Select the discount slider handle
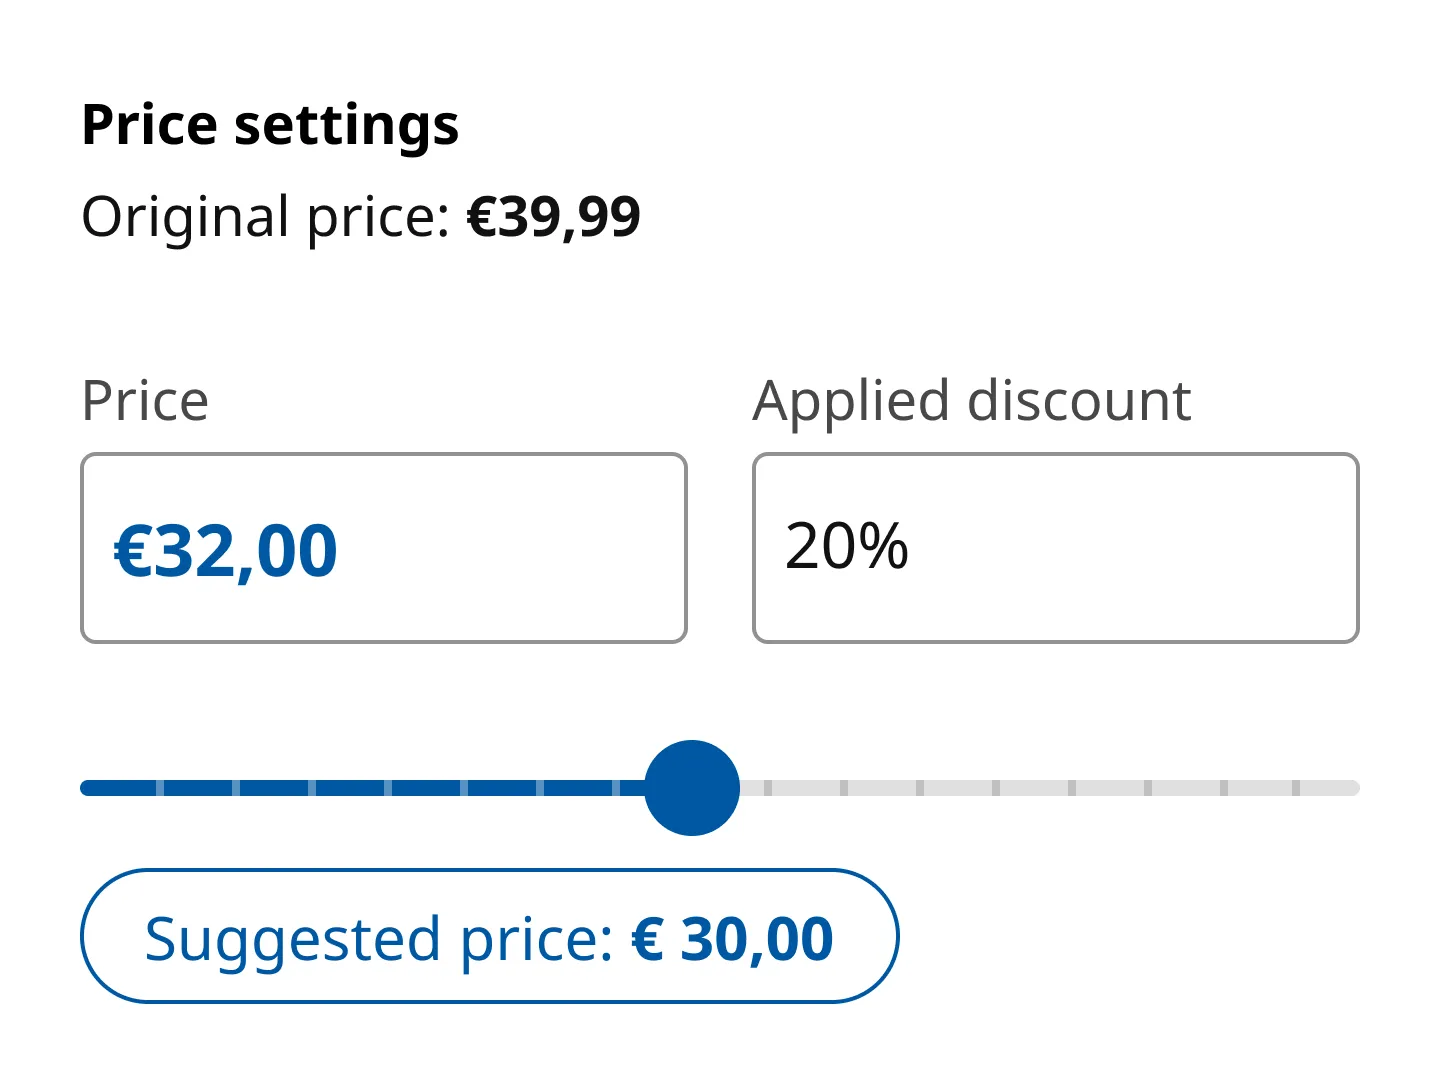This screenshot has width=1440, height=1084. point(693,787)
